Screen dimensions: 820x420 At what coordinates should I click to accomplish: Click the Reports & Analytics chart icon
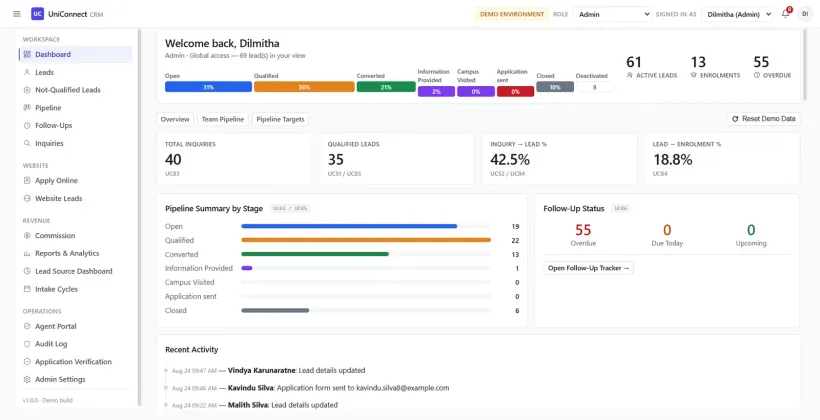(27, 253)
